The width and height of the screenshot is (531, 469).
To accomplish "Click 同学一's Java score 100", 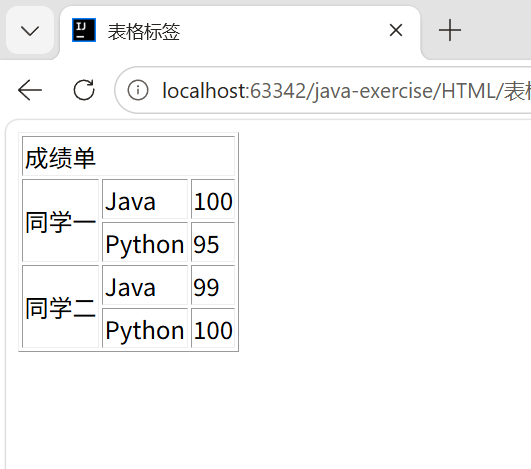I will [213, 199].
